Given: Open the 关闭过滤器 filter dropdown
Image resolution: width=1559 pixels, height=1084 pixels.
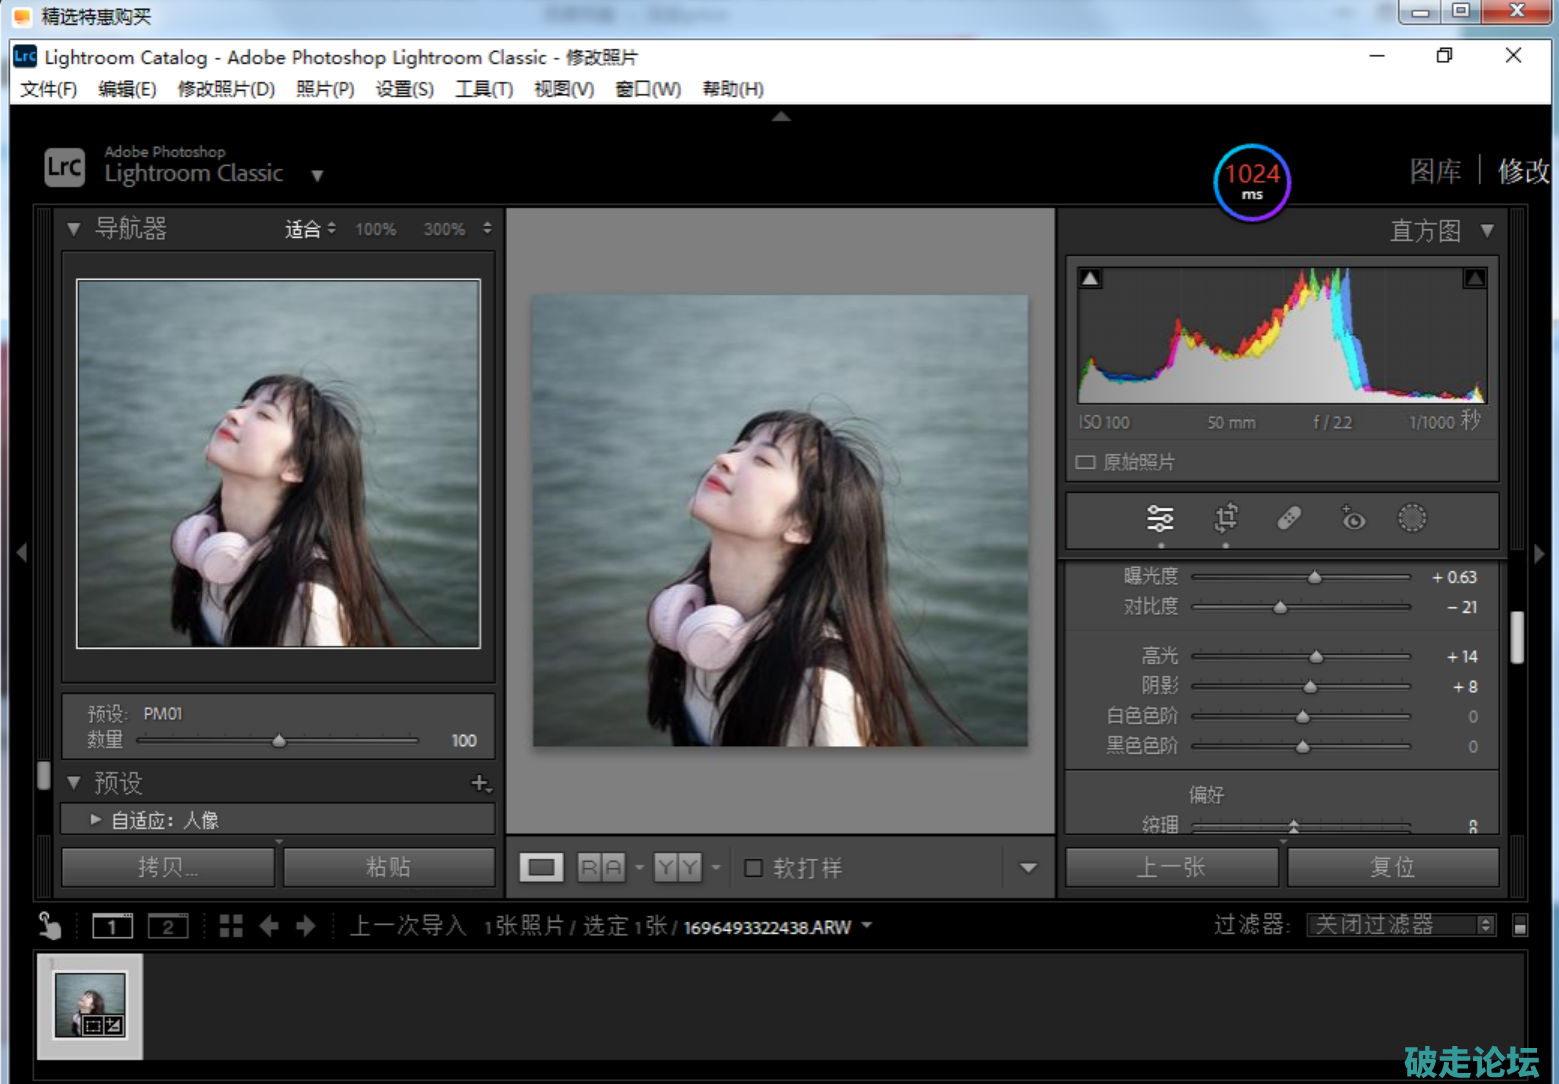Looking at the screenshot, I should click(x=1401, y=925).
